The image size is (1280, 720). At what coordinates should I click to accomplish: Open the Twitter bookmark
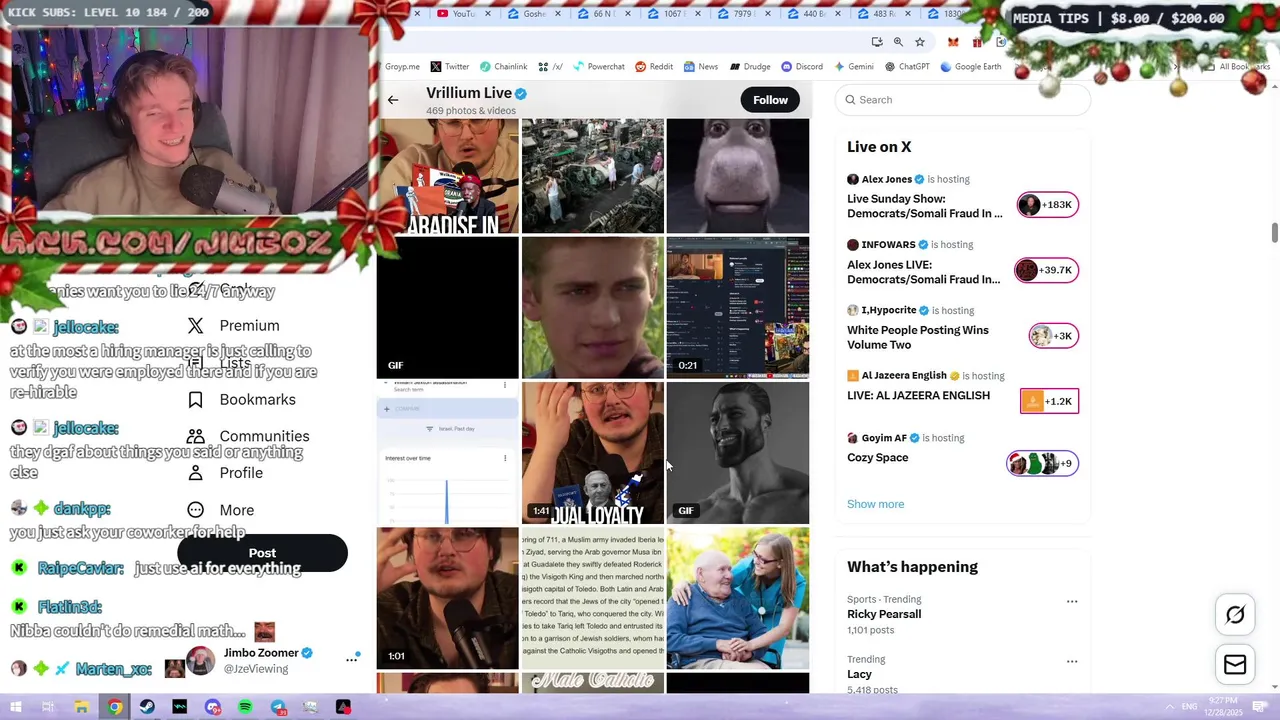tap(450, 67)
